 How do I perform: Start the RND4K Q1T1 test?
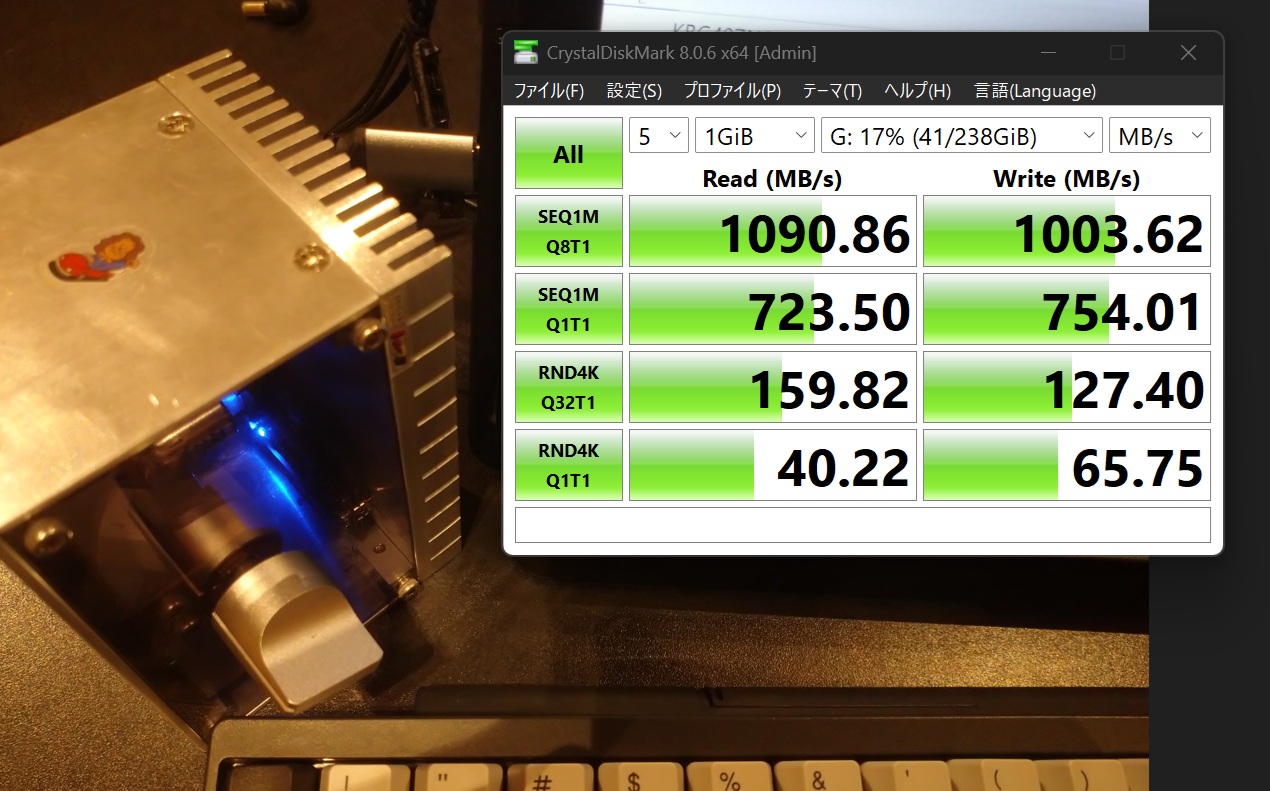click(568, 465)
